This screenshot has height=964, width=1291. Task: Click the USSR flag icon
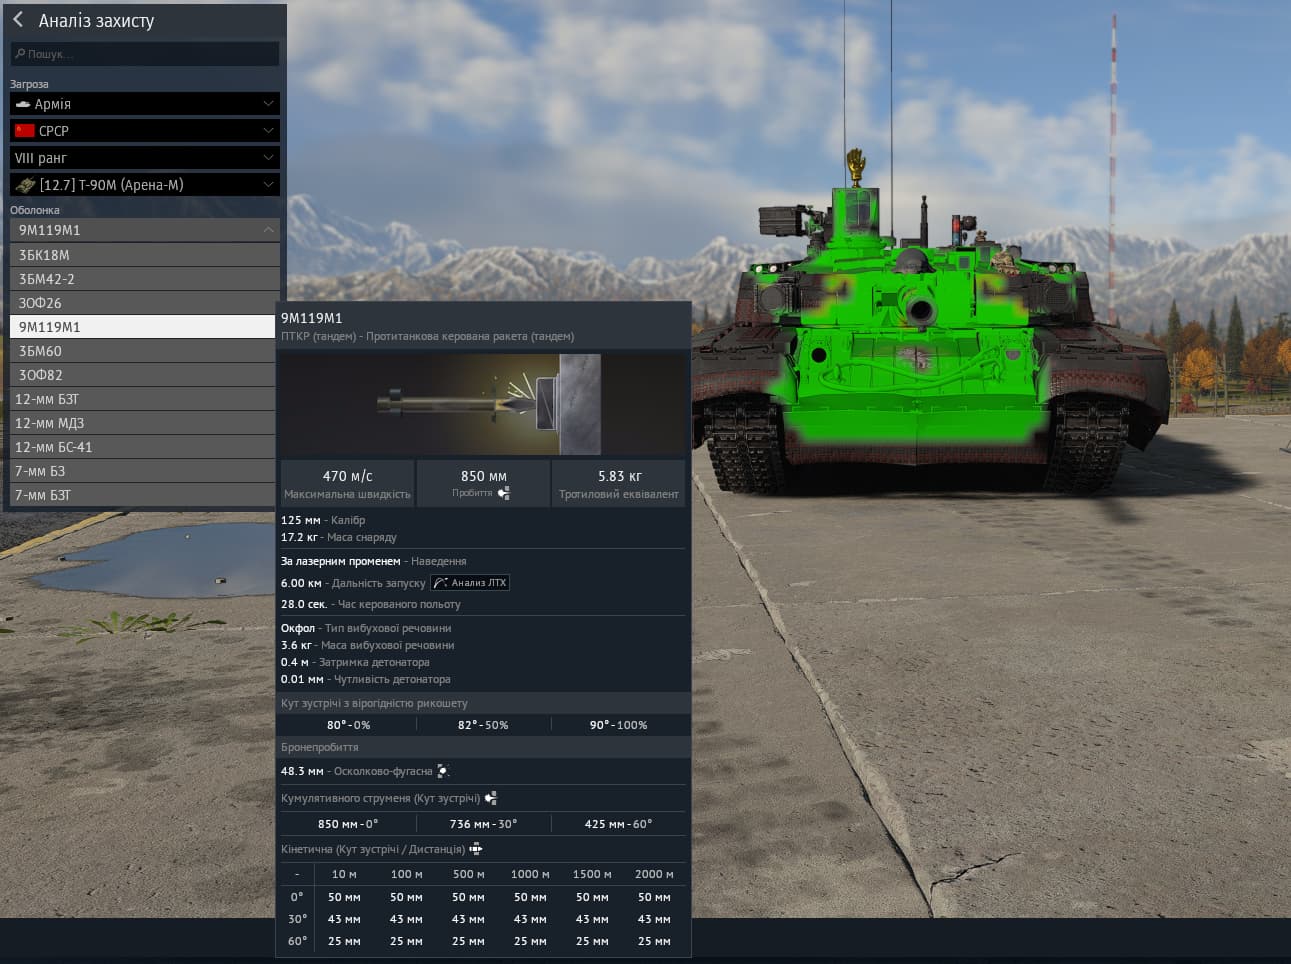25,131
